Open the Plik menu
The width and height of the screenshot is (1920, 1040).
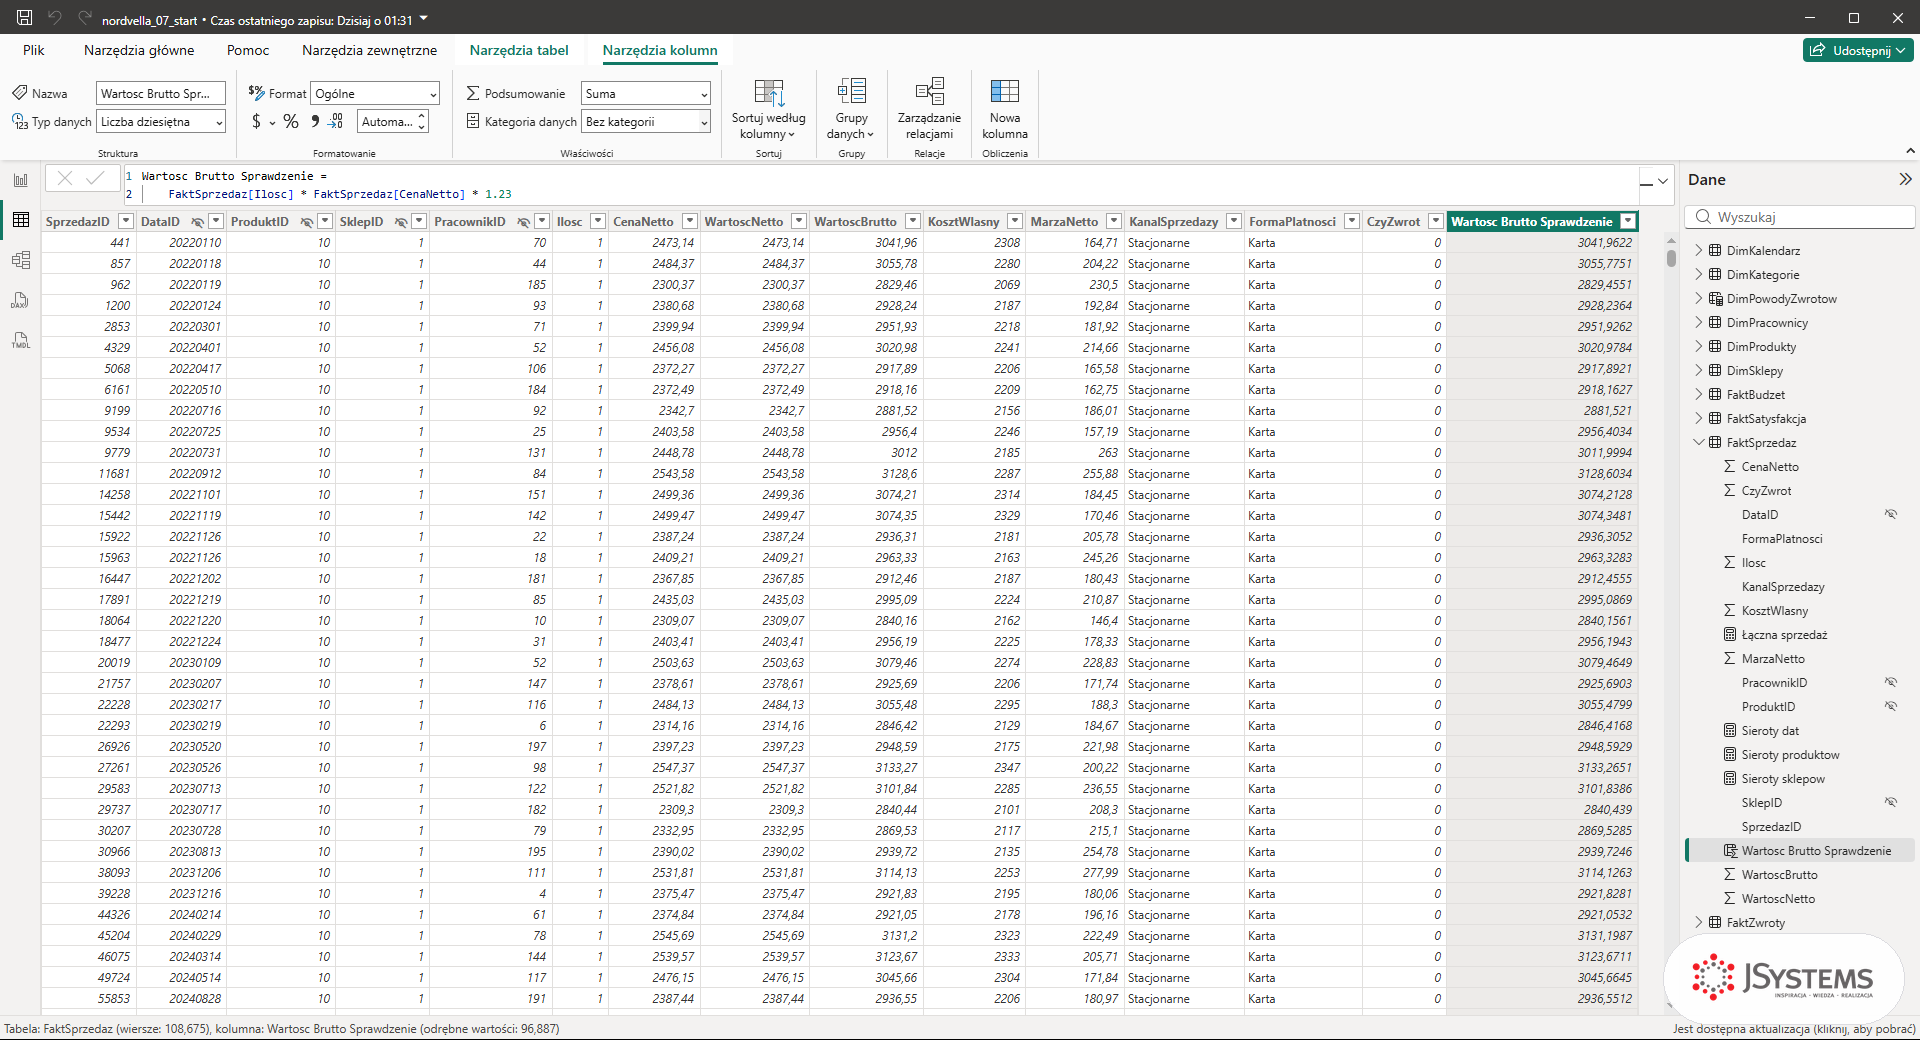tap(34, 50)
